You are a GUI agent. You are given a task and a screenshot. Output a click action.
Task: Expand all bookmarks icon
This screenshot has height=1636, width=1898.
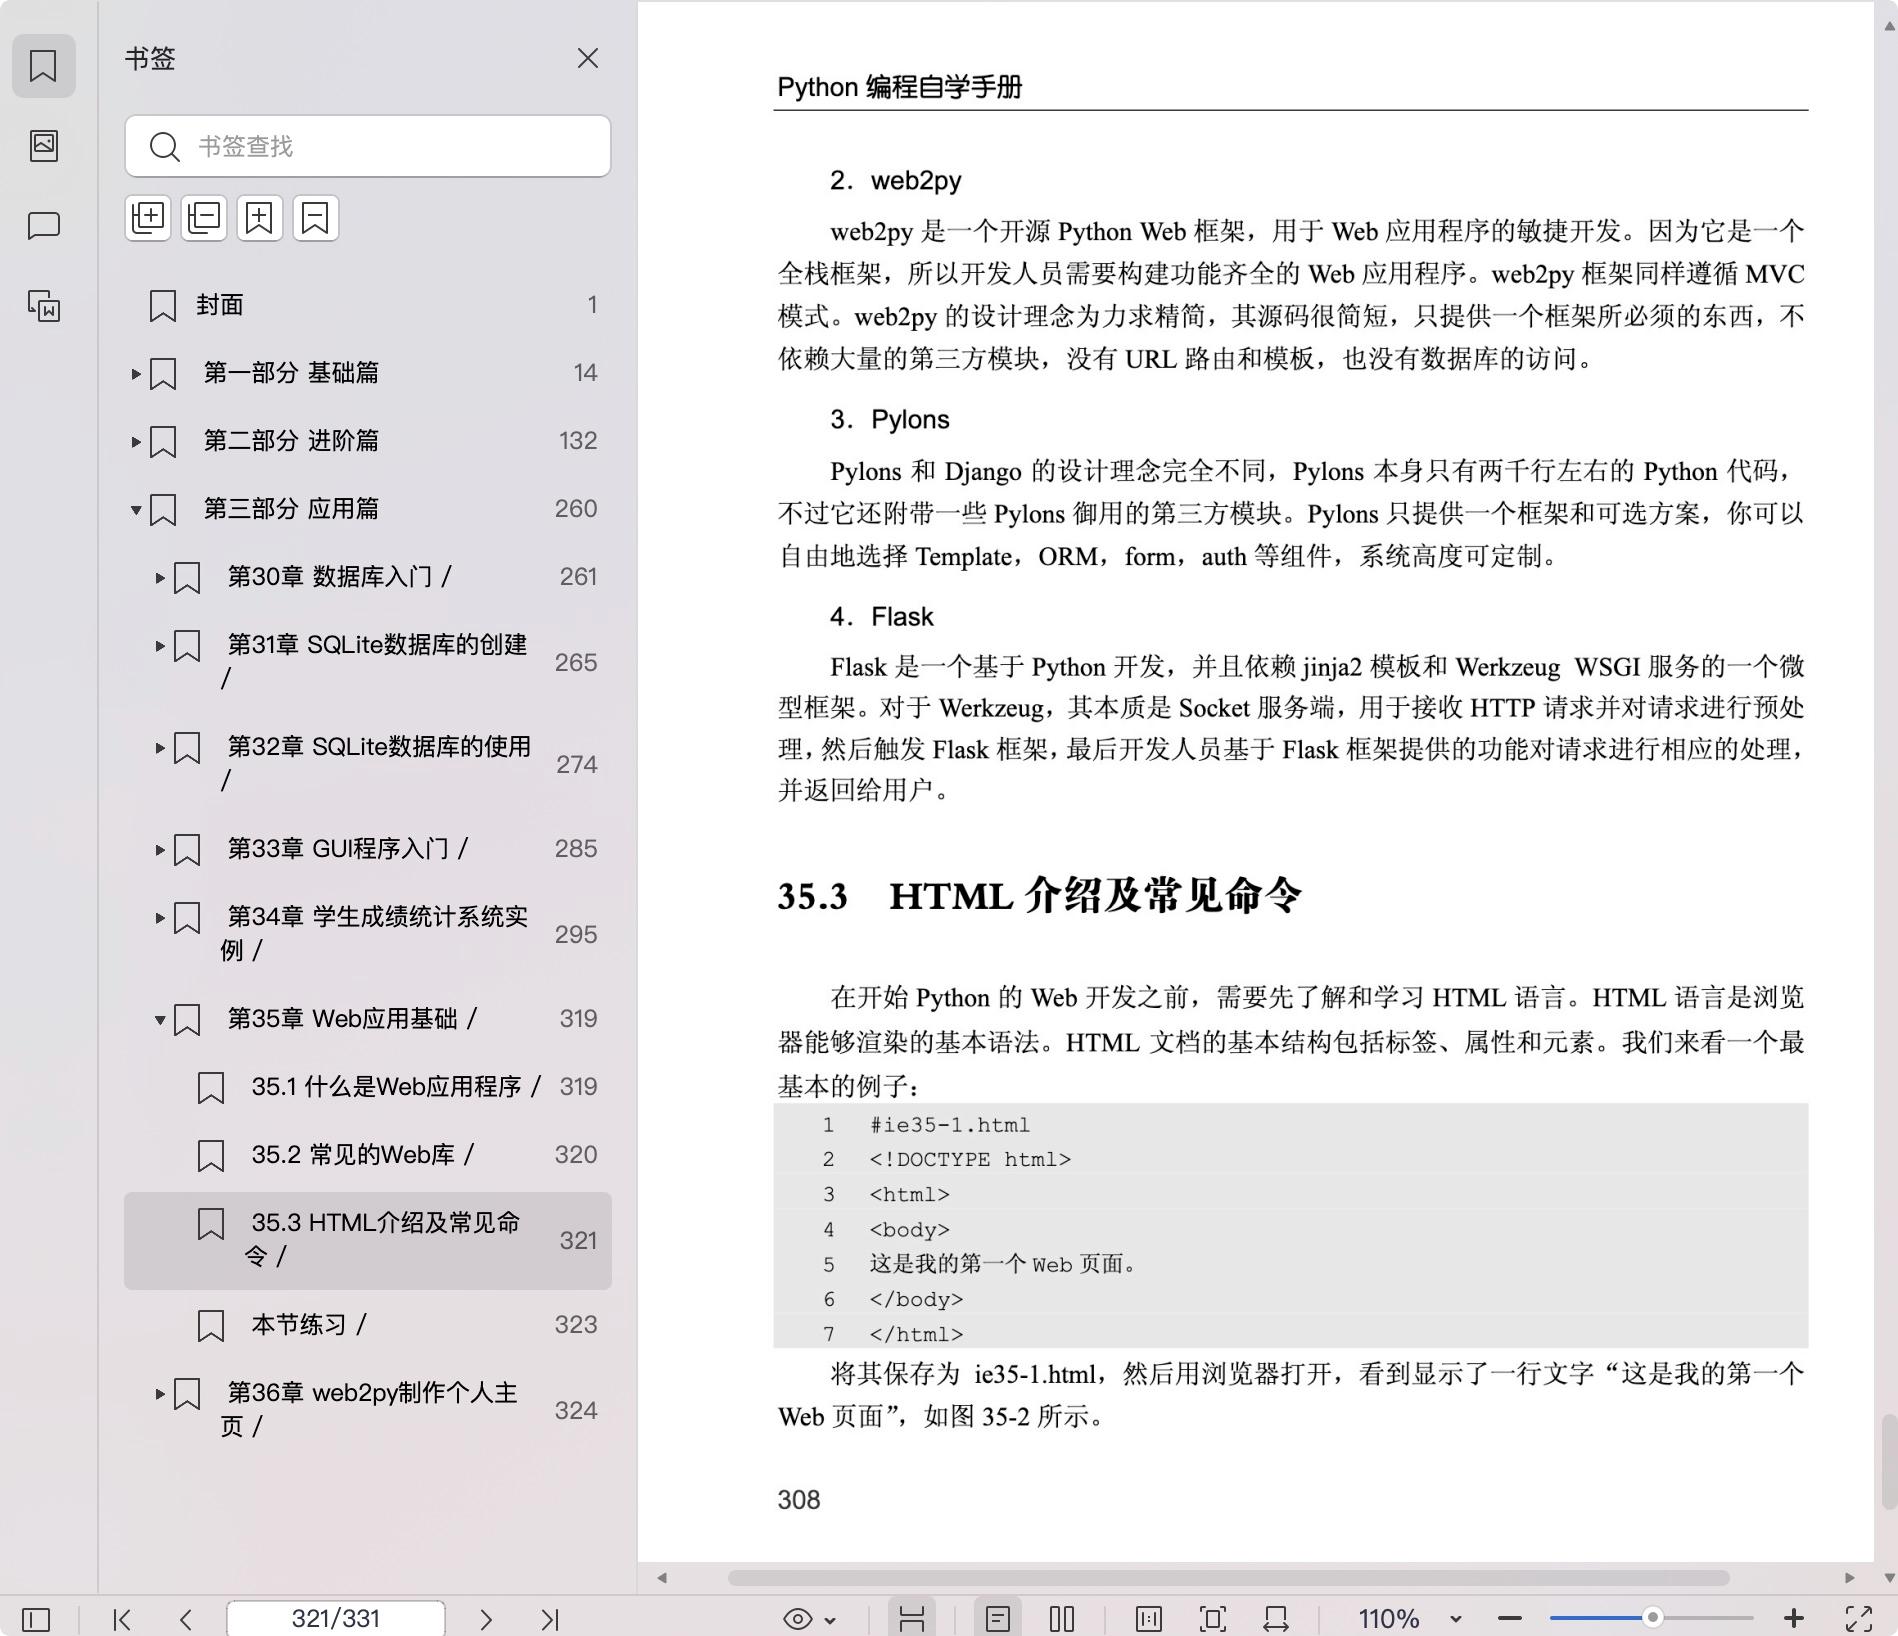[x=148, y=218]
